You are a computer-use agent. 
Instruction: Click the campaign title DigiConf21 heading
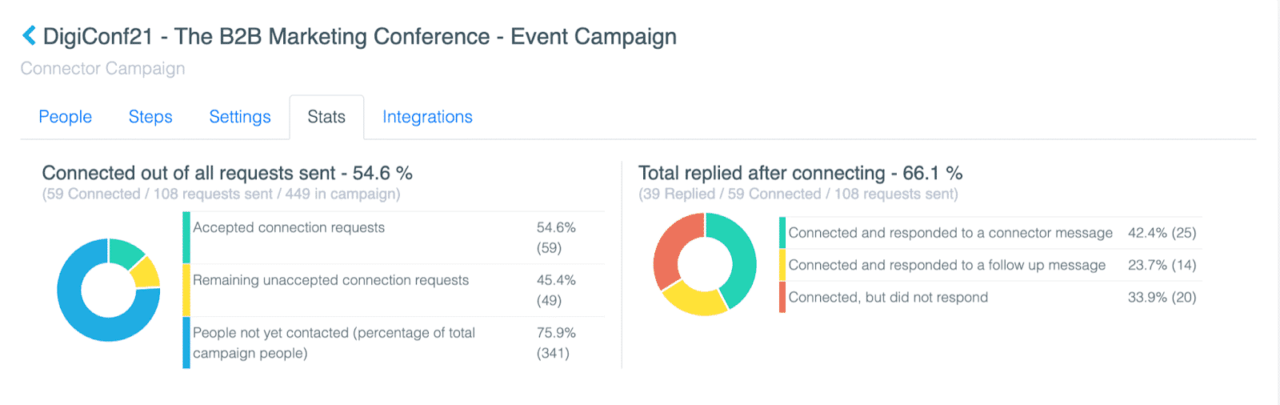[x=360, y=37]
